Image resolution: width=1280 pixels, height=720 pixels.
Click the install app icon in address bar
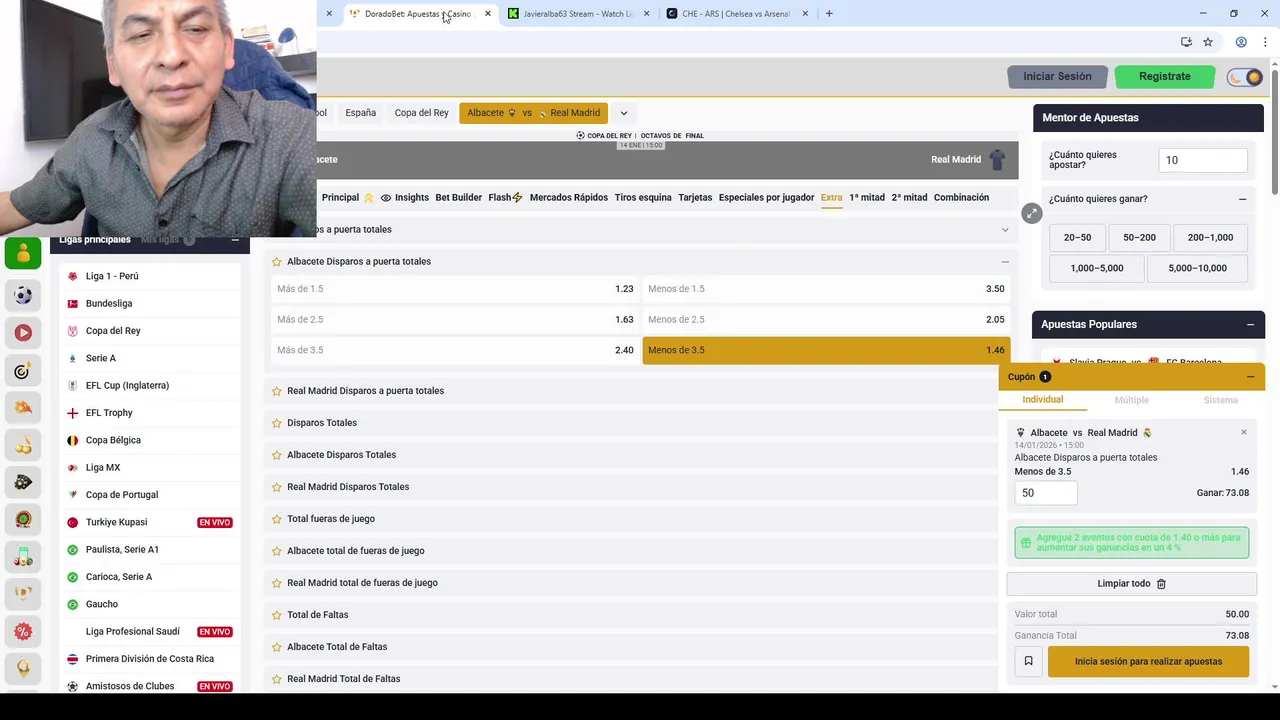[1186, 42]
